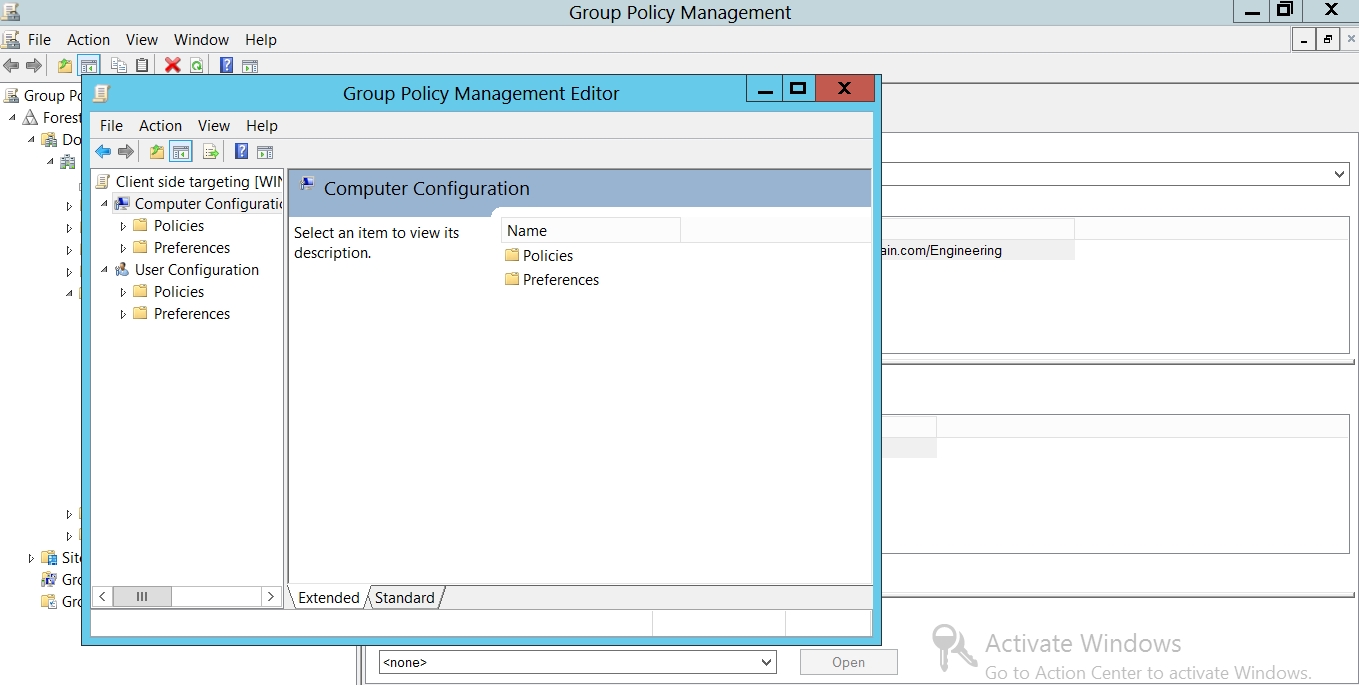Open the <none> dropdown at the bottom
Screen dimensions: 1359x685
pyautogui.click(x=766, y=662)
